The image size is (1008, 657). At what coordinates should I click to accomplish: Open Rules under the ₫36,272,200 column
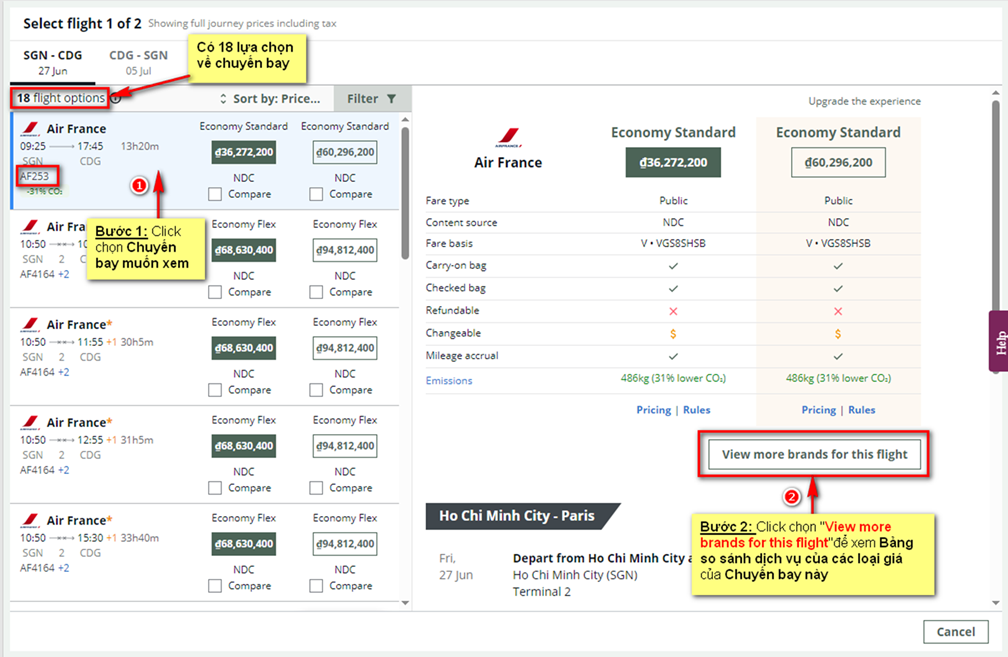click(697, 410)
